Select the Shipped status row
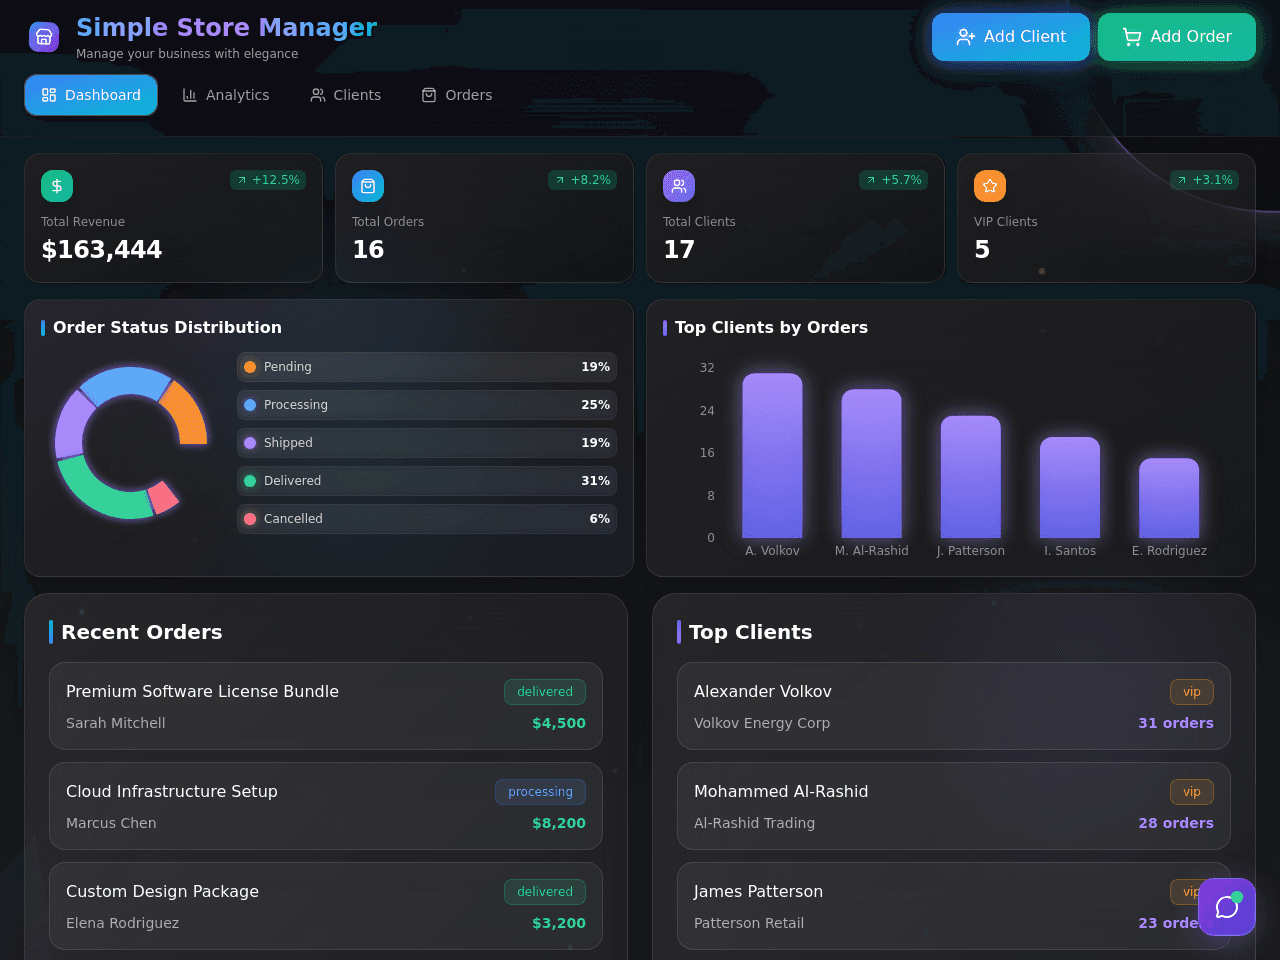This screenshot has width=1280, height=960. click(427, 443)
